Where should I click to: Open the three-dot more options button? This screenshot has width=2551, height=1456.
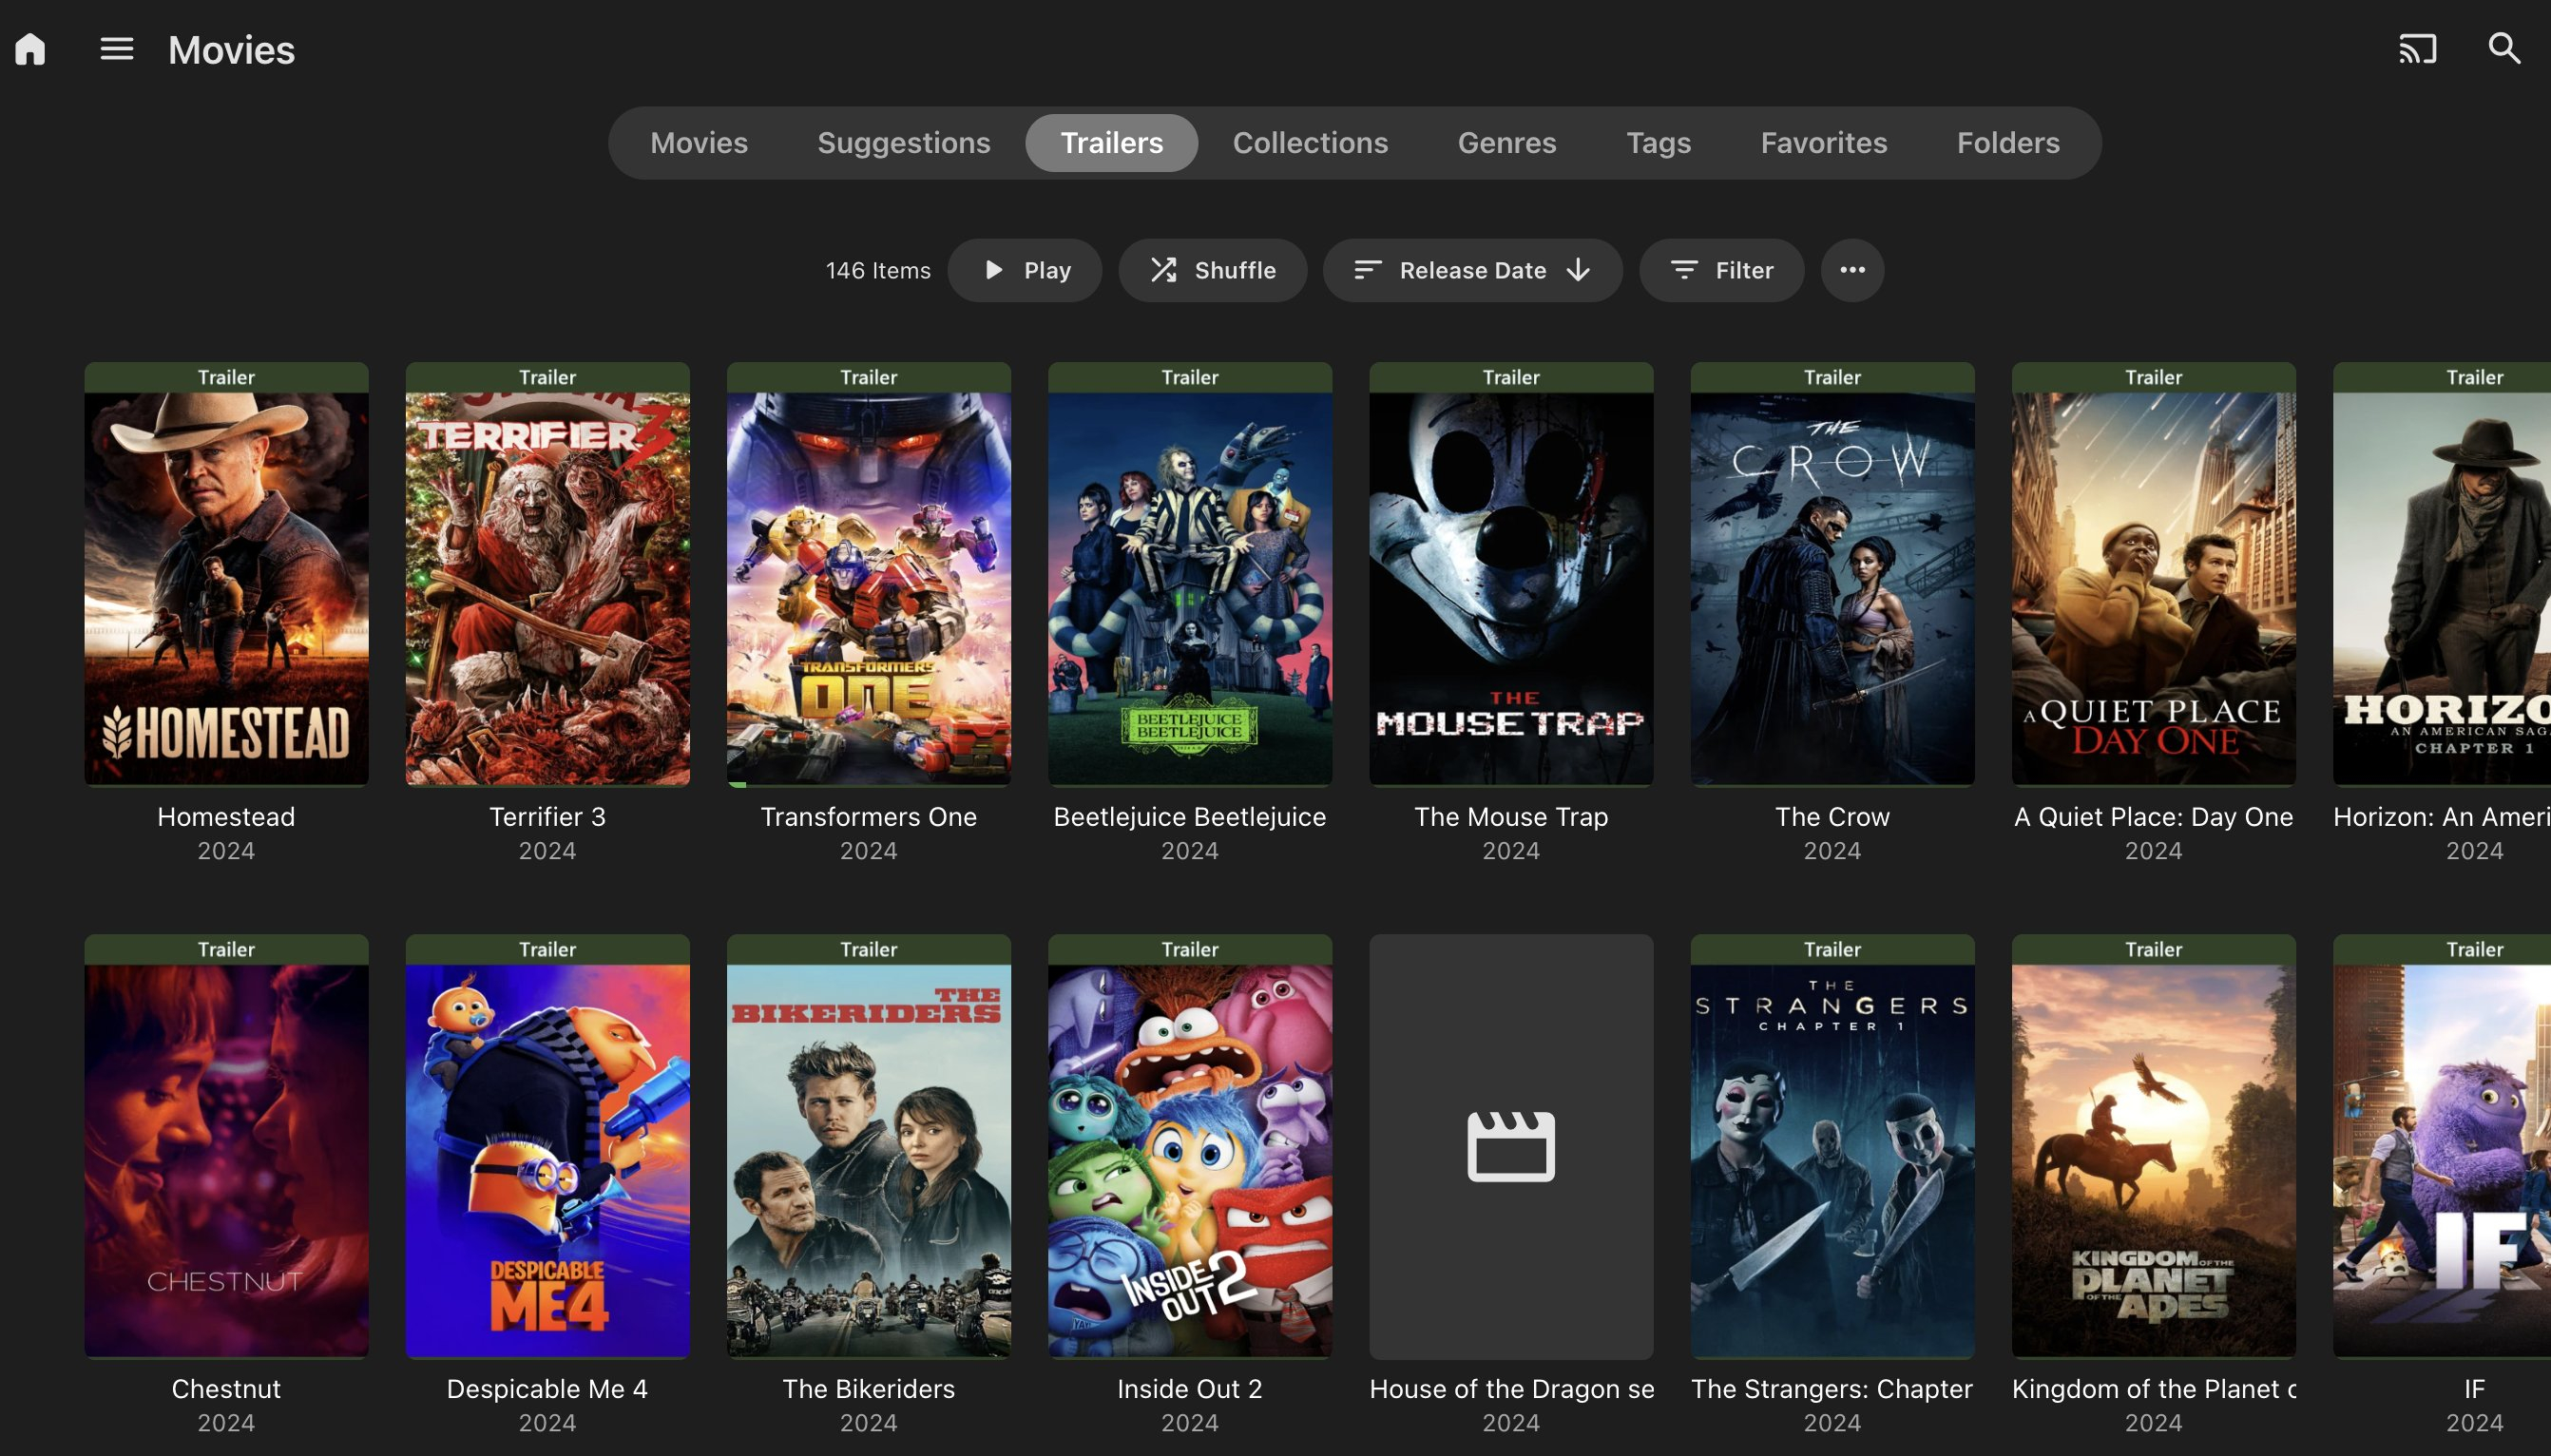(1852, 270)
